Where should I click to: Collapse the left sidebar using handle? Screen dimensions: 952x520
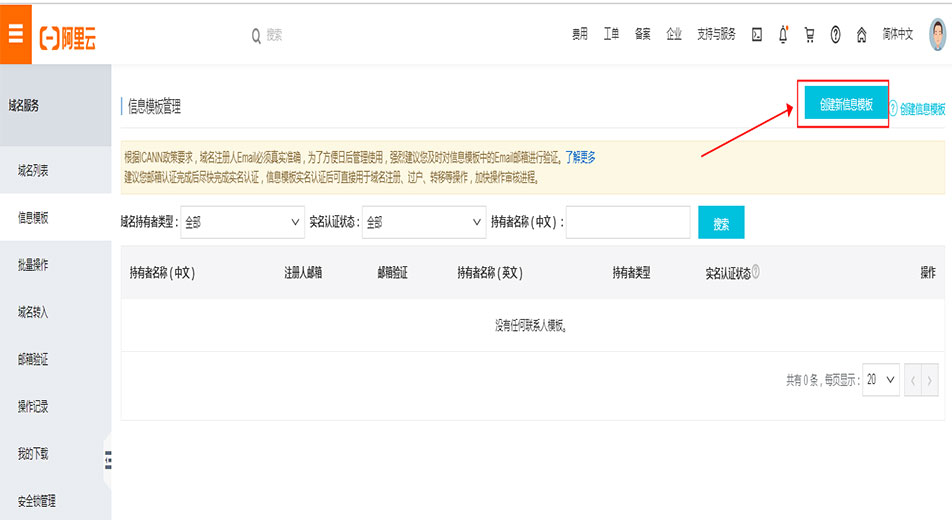pyautogui.click(x=108, y=460)
